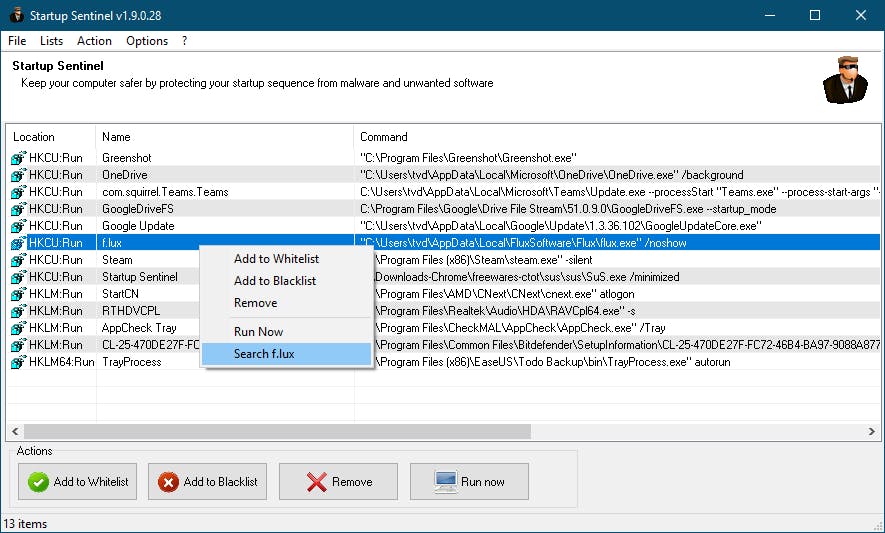The height and width of the screenshot is (533, 885).
Task: Click the AppCheck.exe /Tray command
Action: tap(520, 327)
